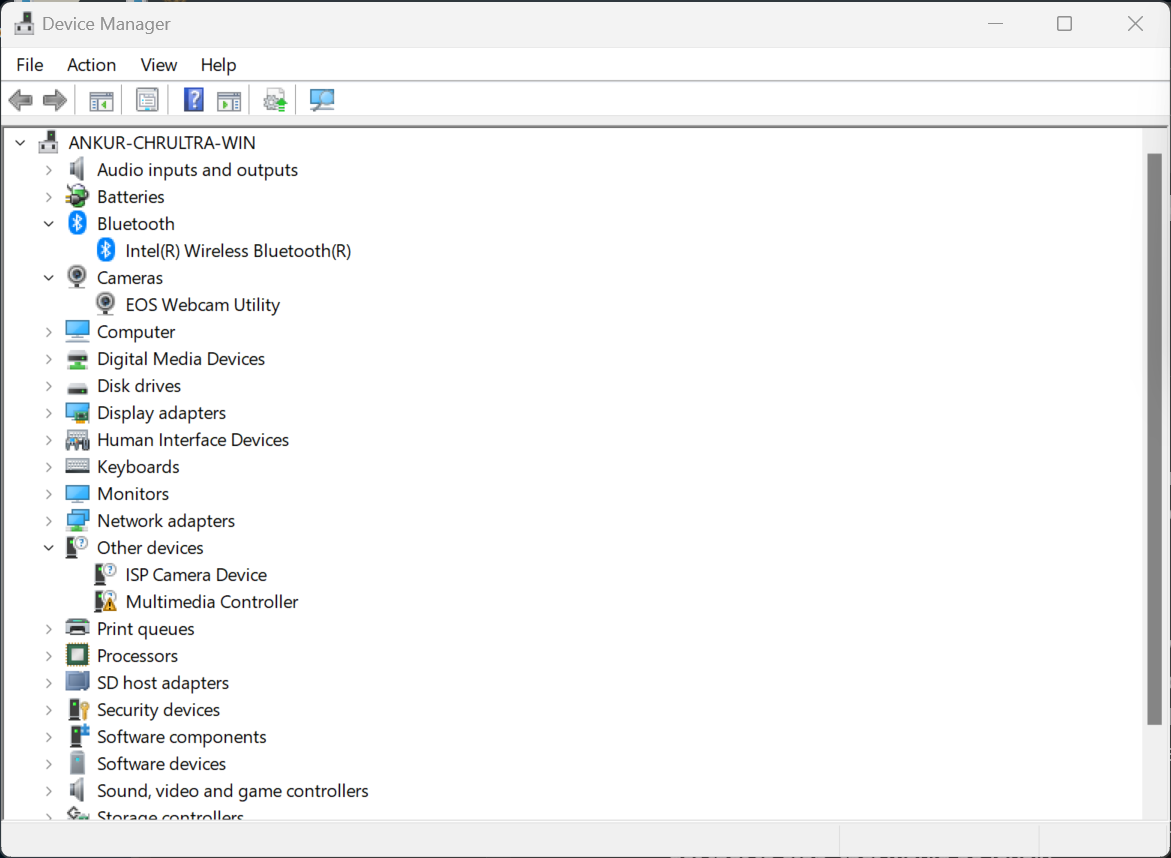
Task: Expand the Display adapters category
Action: pos(48,413)
